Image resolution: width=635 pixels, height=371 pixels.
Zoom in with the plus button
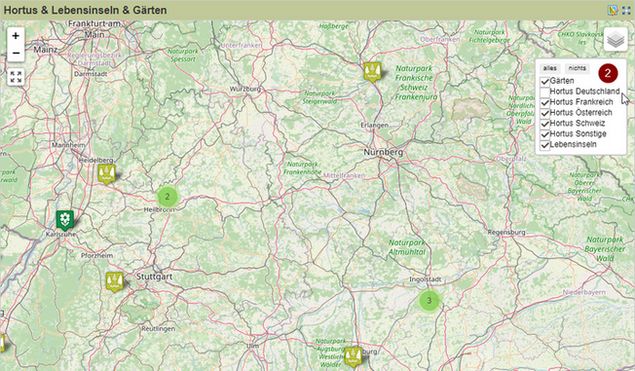16,36
